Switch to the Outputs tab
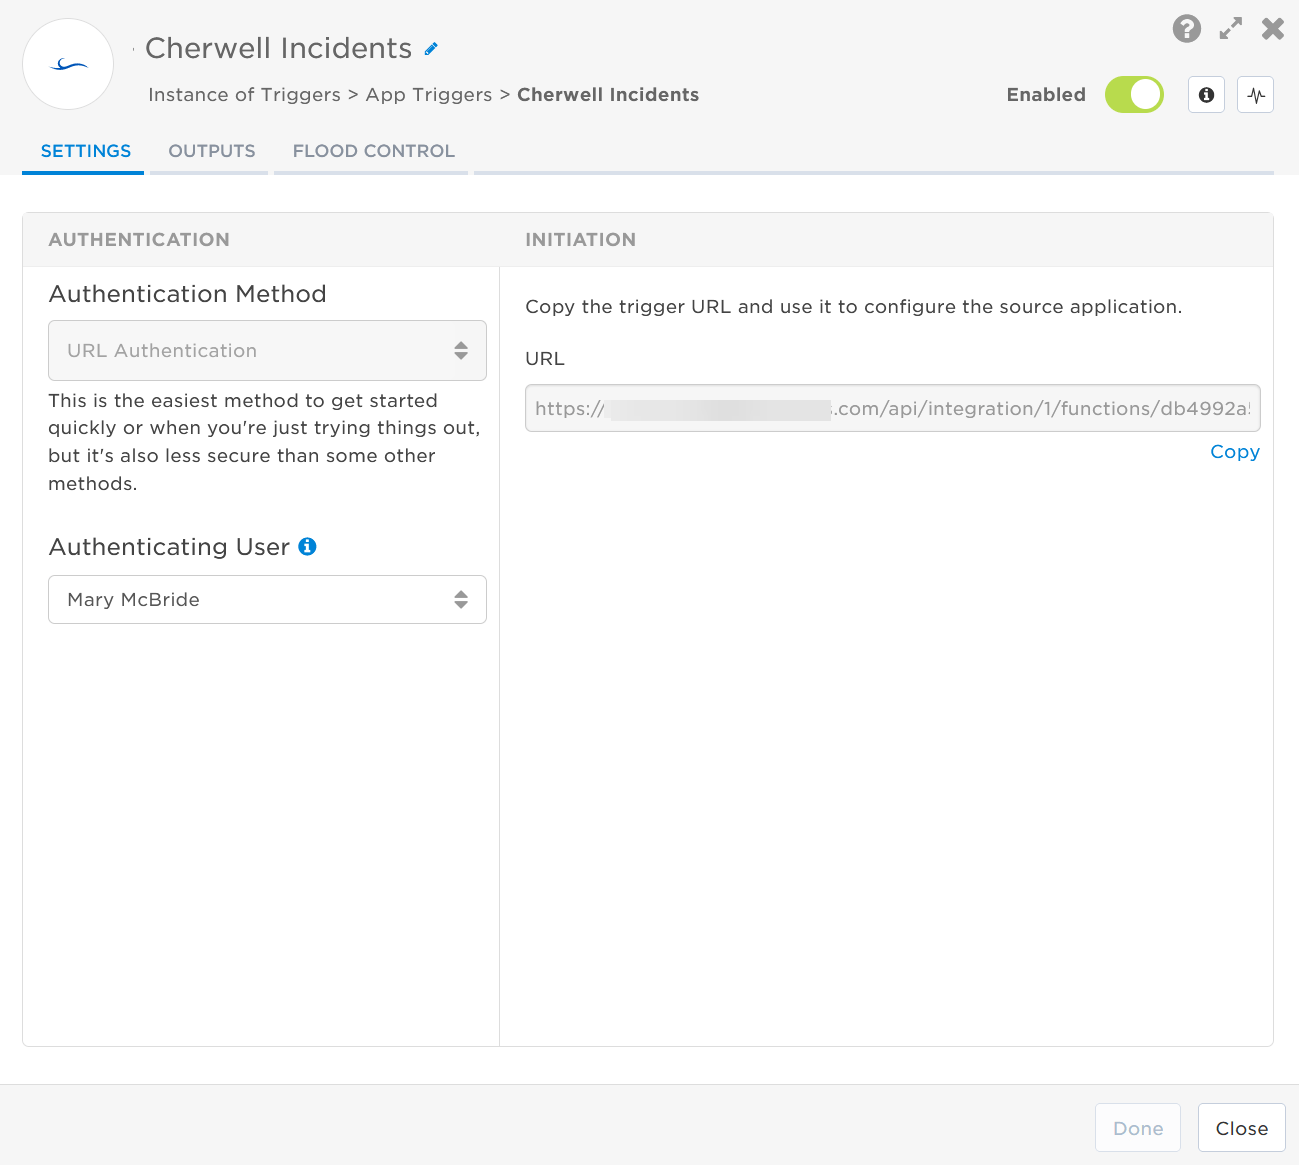The image size is (1299, 1165). pyautogui.click(x=211, y=151)
